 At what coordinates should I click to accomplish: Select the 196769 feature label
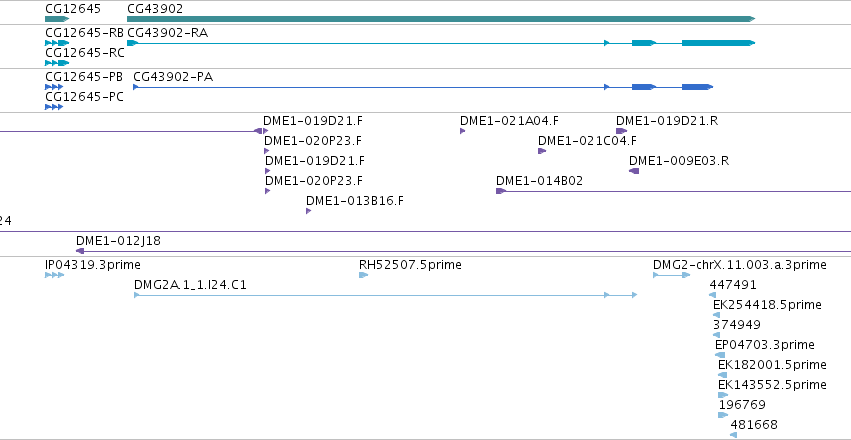(742, 405)
